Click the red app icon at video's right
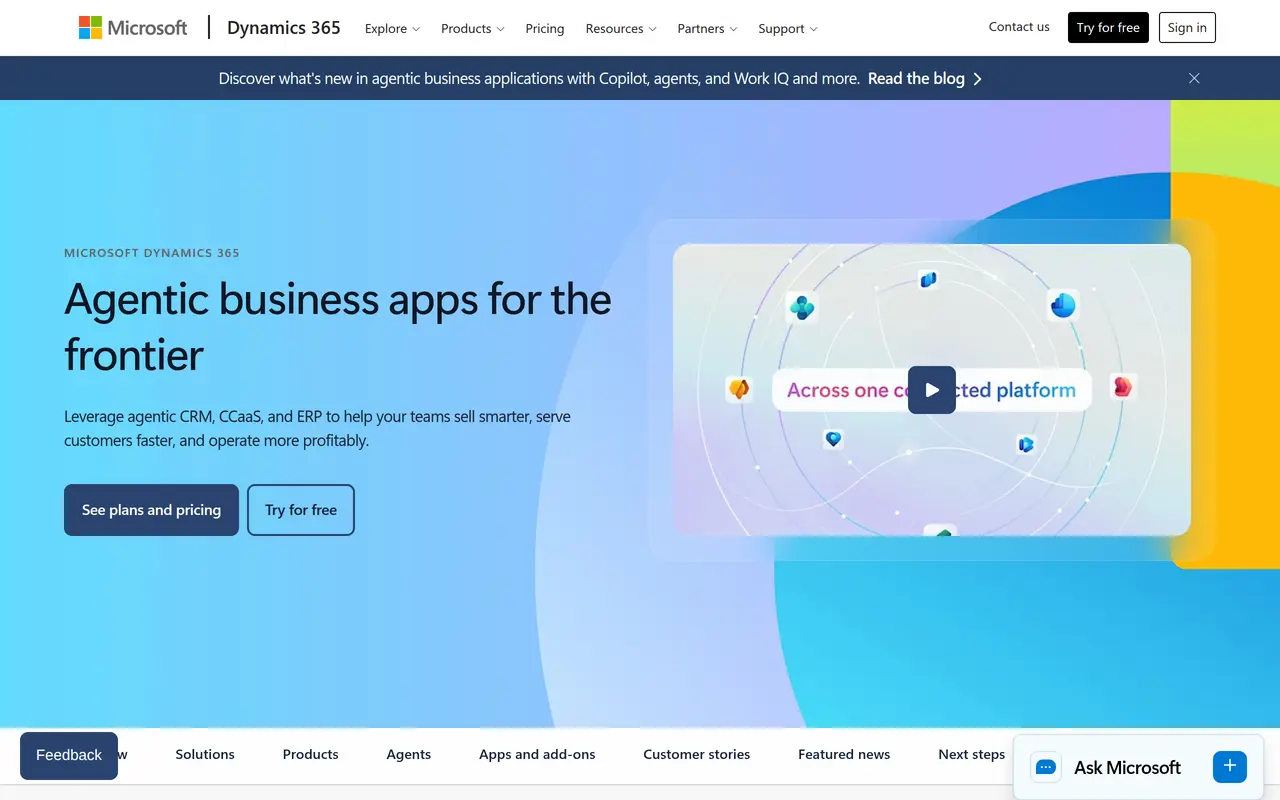Image resolution: width=1280 pixels, height=800 pixels. tap(1123, 386)
